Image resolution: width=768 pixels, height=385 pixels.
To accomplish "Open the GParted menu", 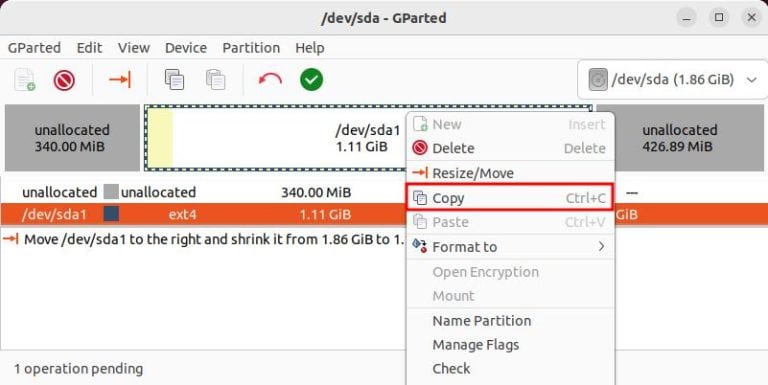I will [34, 48].
